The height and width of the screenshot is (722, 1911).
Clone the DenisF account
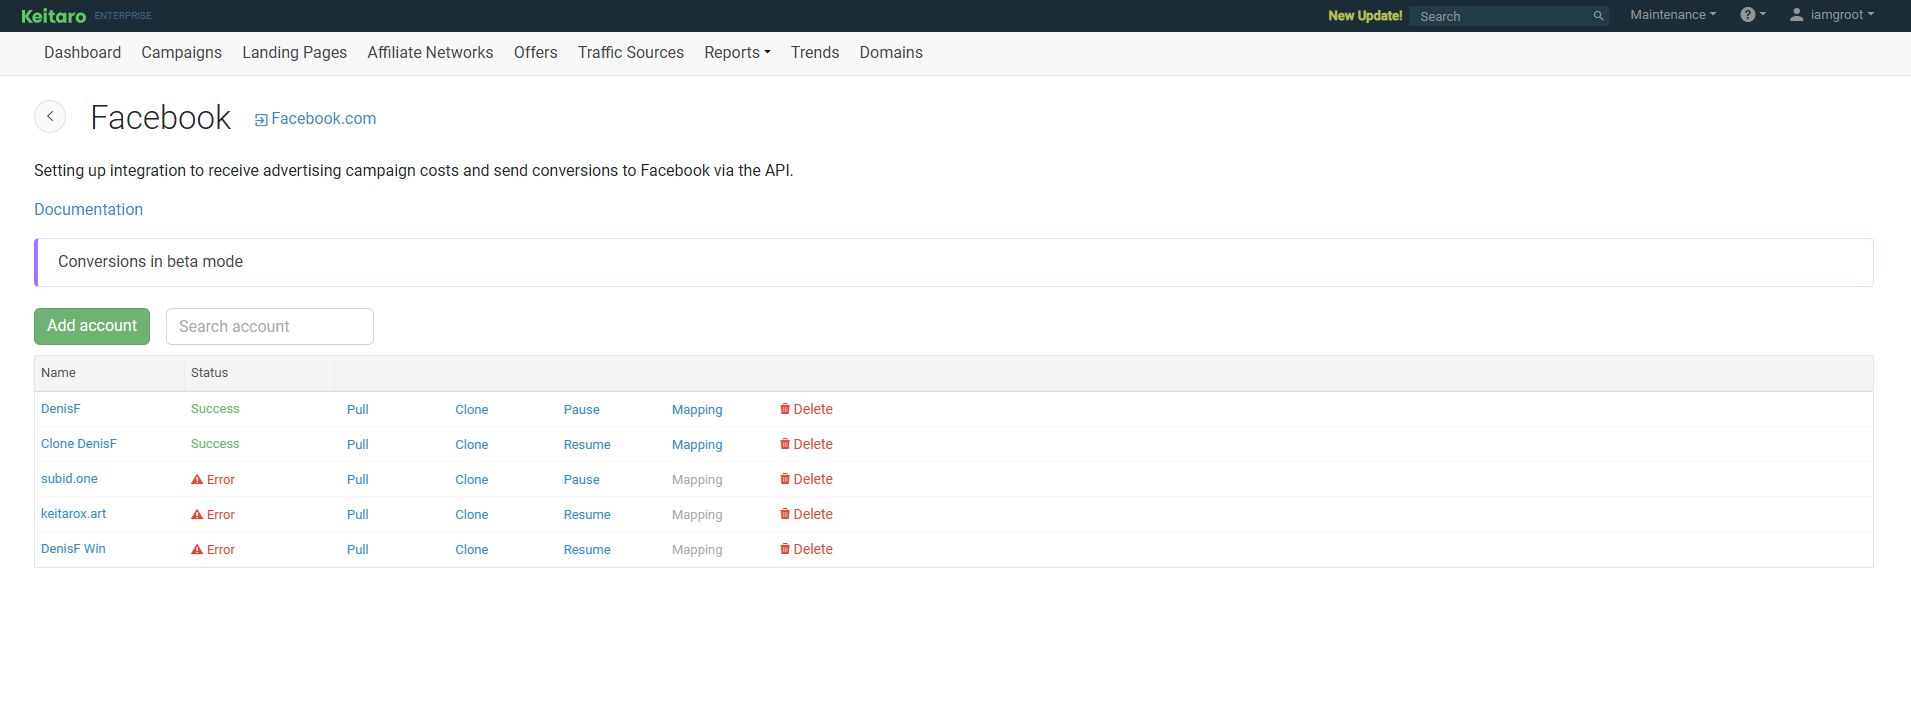(471, 410)
